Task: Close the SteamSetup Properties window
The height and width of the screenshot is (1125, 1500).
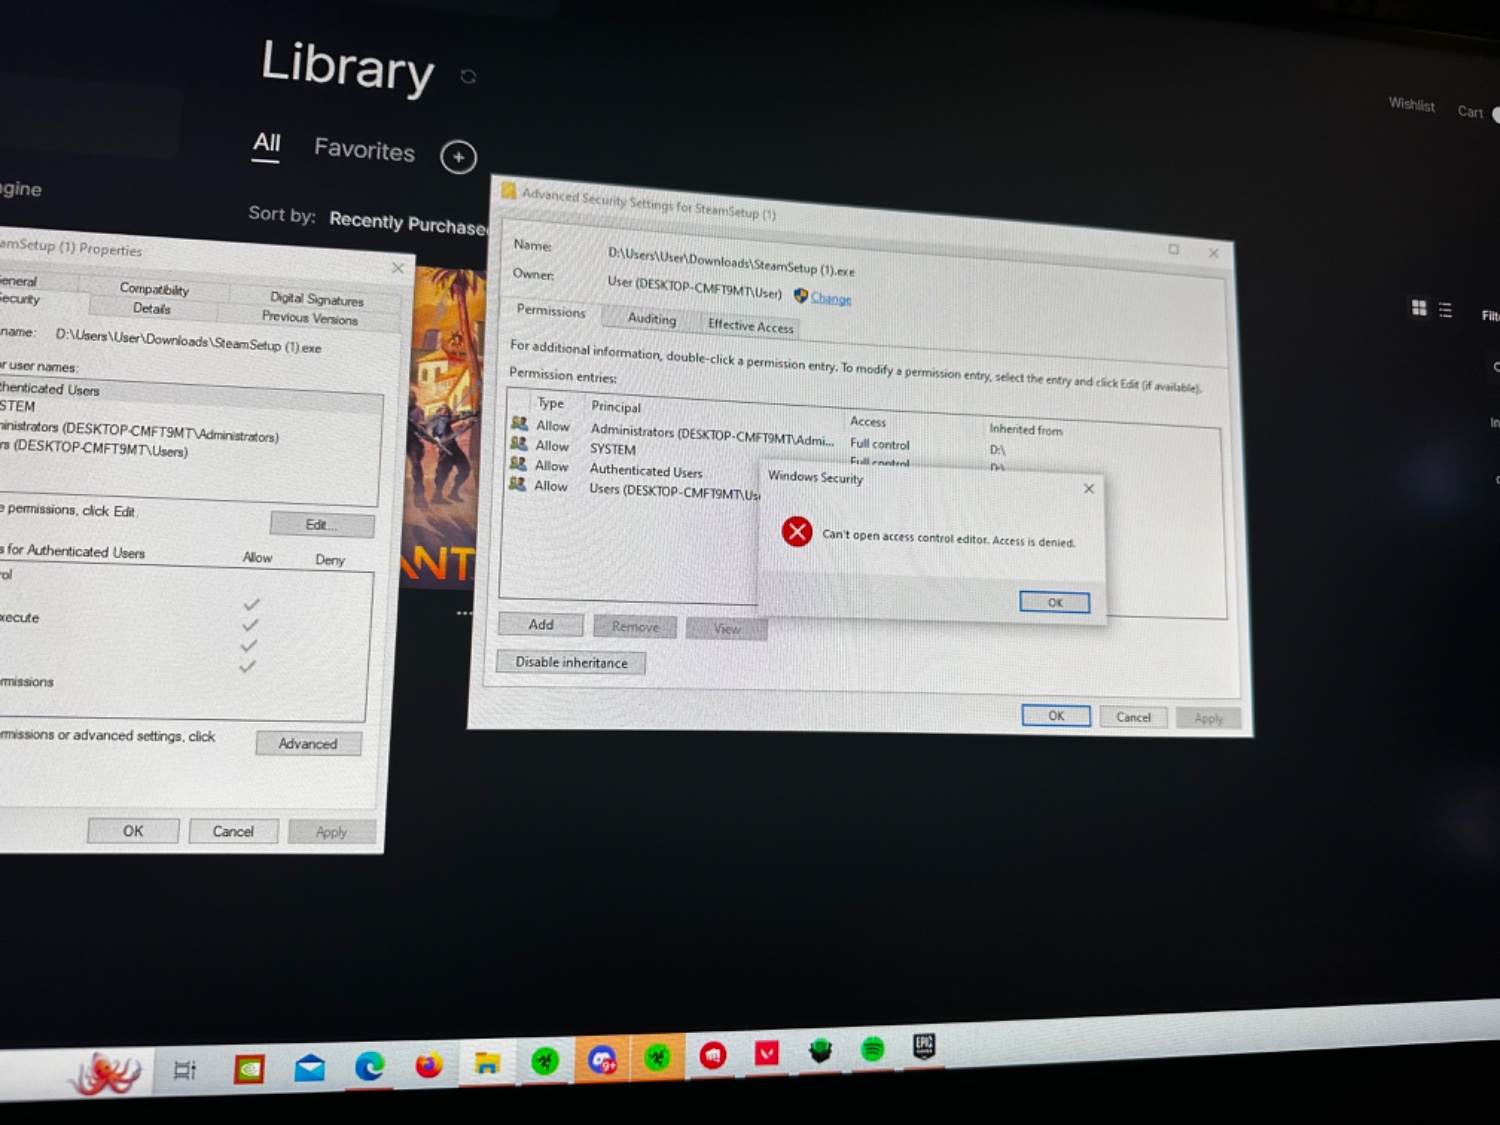Action: pyautogui.click(x=398, y=268)
